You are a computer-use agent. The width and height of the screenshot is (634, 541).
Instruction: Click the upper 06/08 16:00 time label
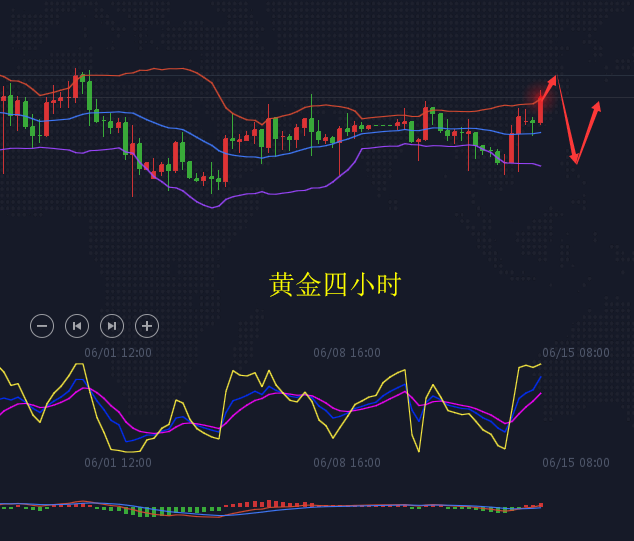coord(347,353)
